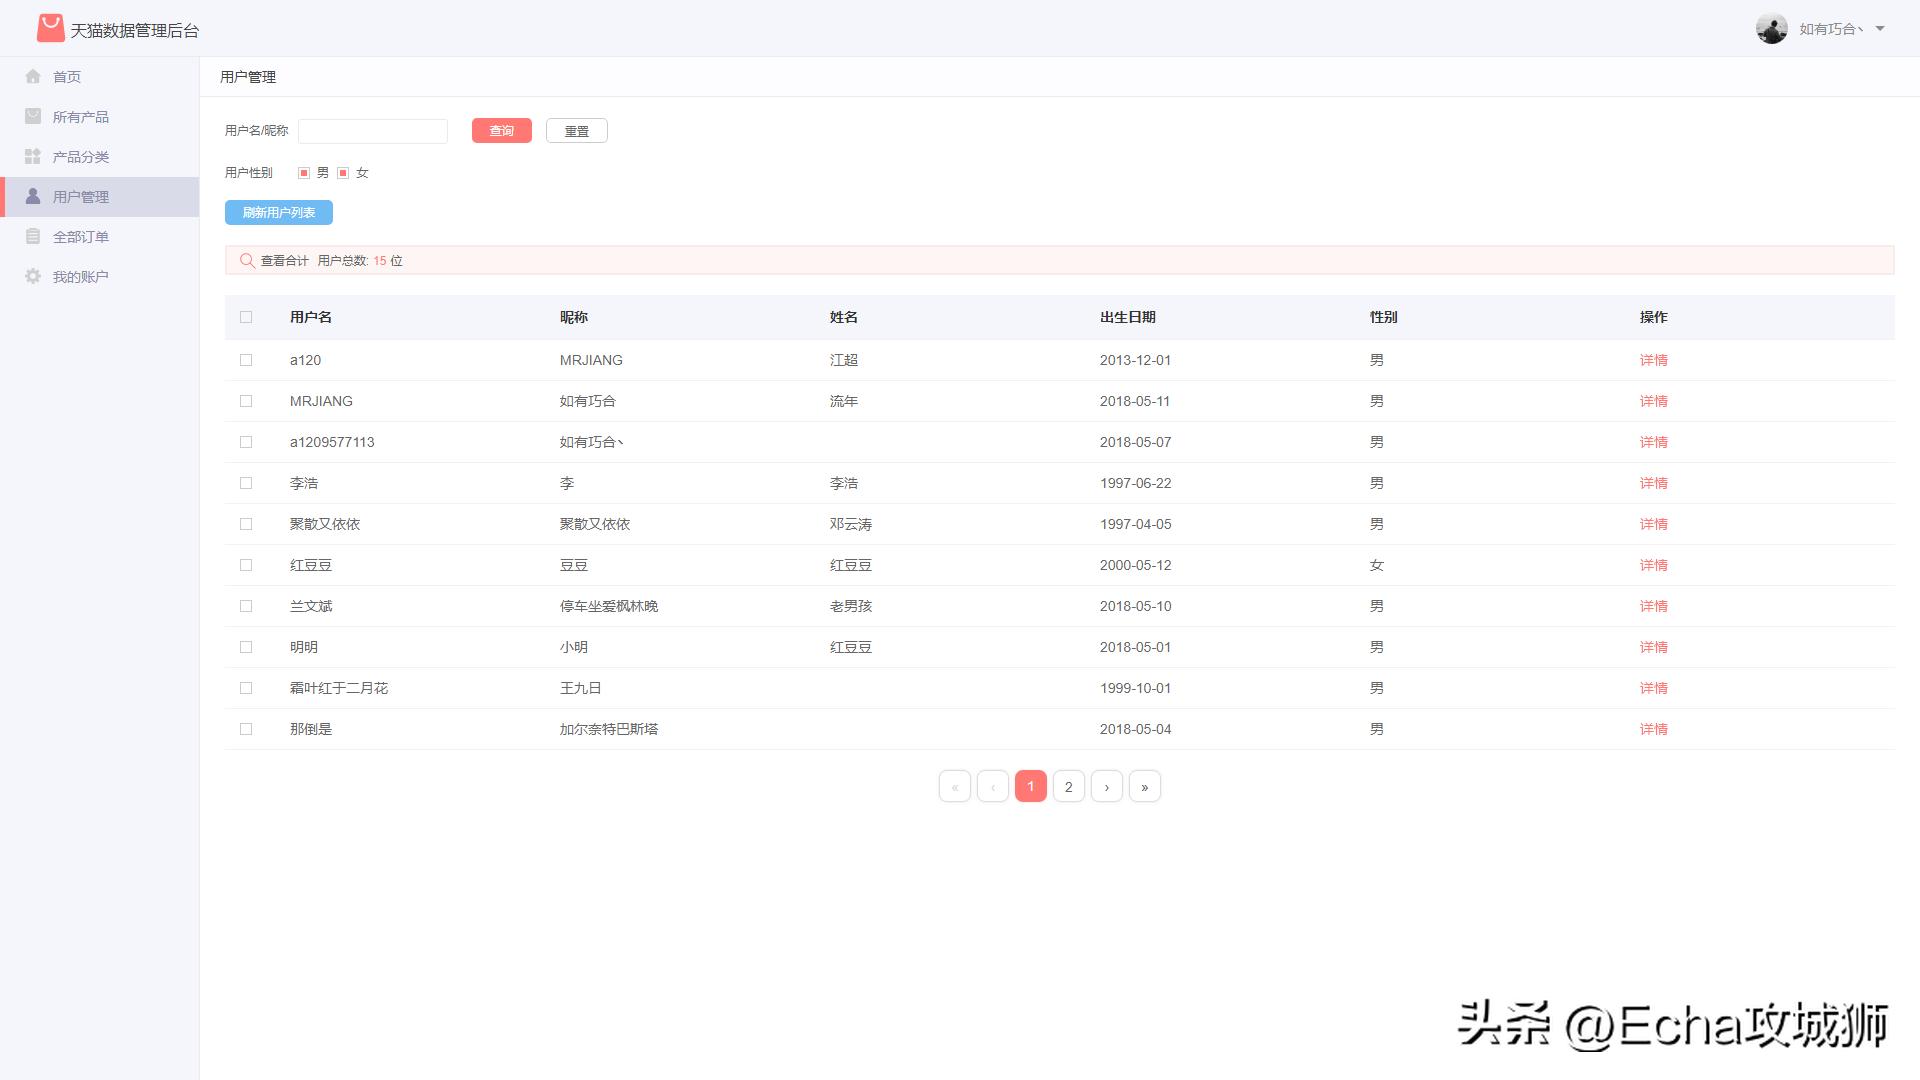Open 我的账户 via the gear icon
The height and width of the screenshot is (1080, 1920).
point(33,276)
